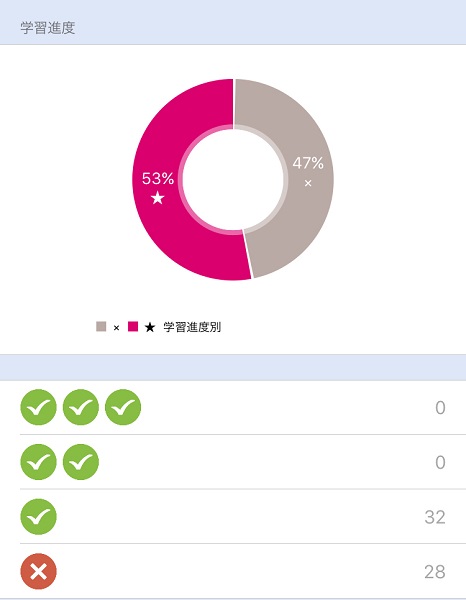Click first green check in two-check row
The image size is (466, 600).
point(38,462)
